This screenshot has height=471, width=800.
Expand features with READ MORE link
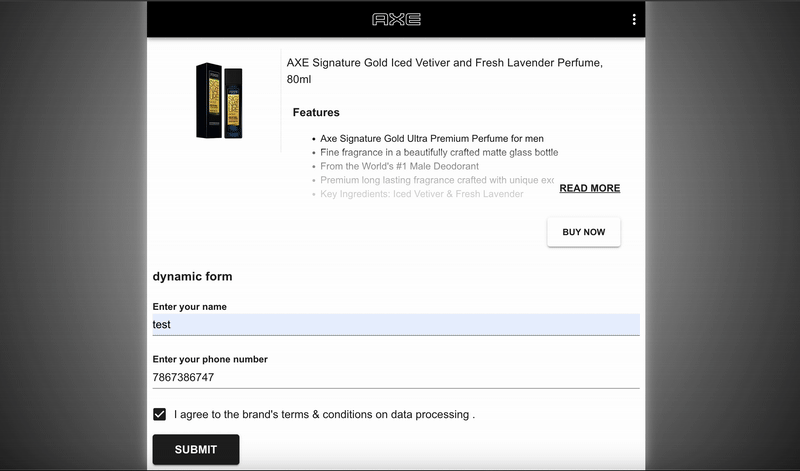click(x=590, y=188)
